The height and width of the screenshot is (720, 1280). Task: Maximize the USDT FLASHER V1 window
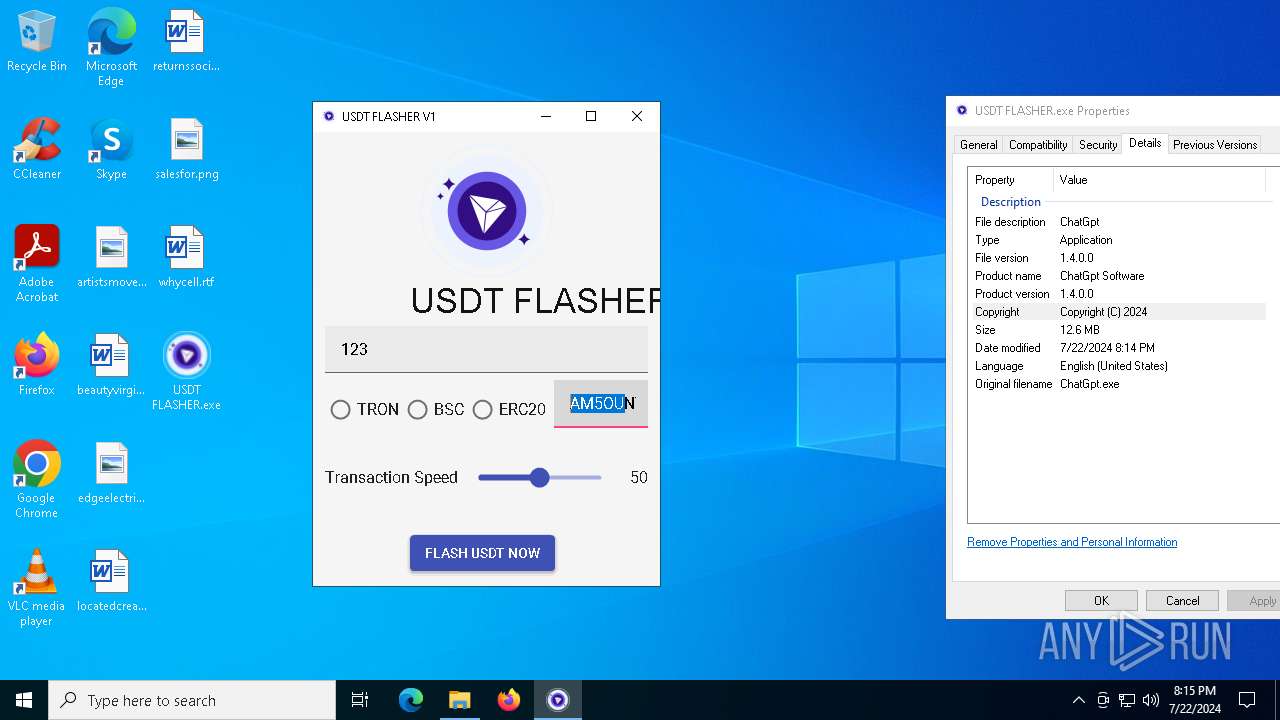pos(591,116)
